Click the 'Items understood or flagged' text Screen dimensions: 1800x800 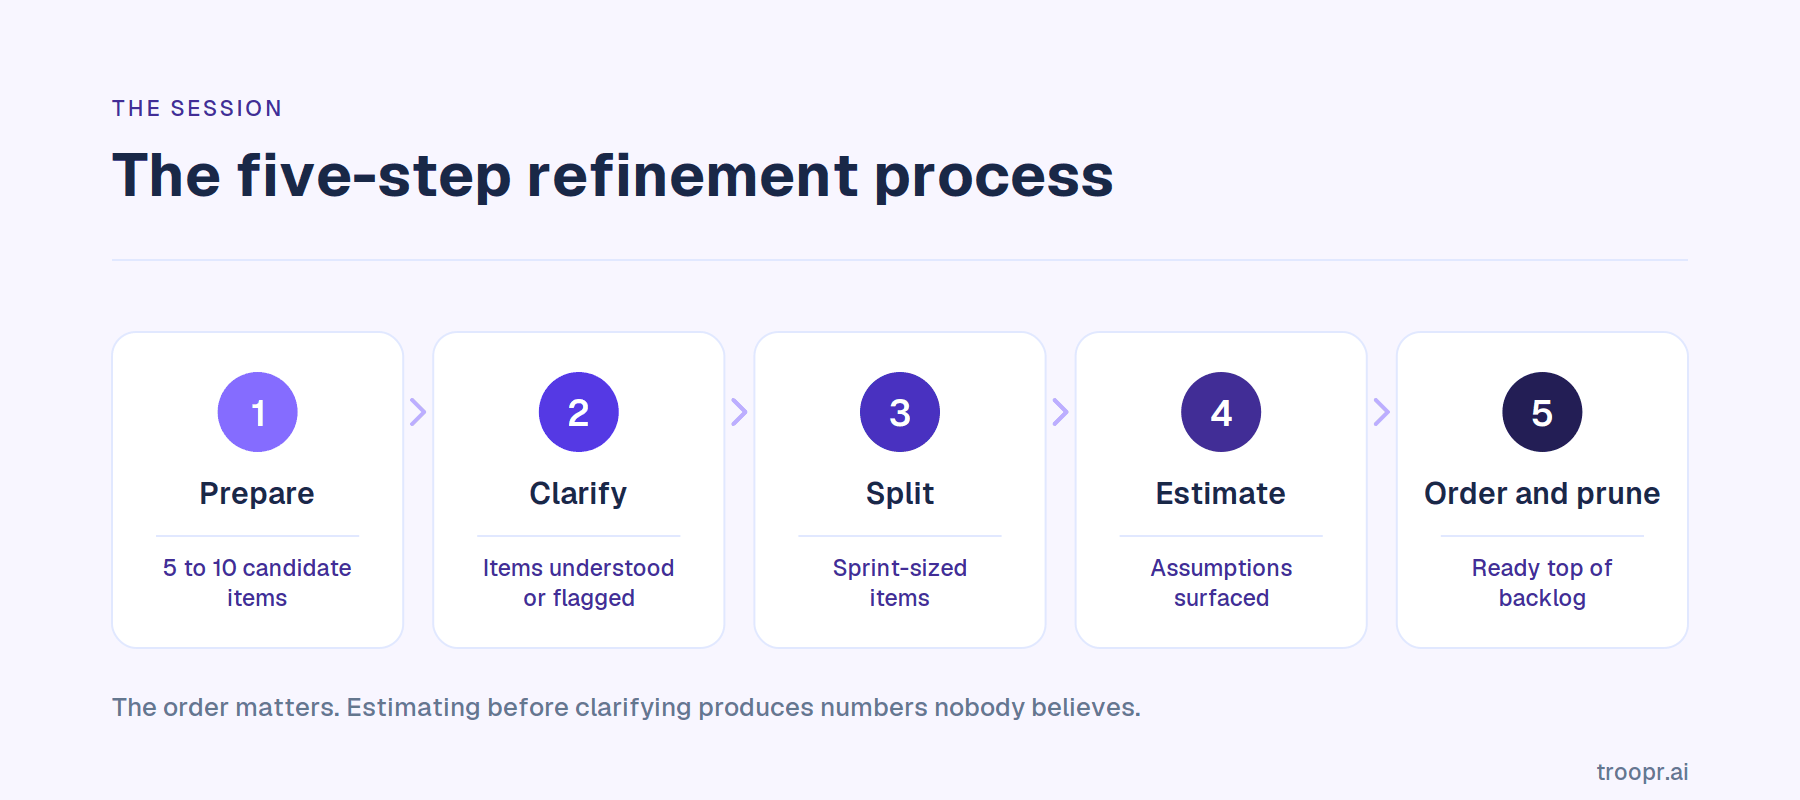pos(579,583)
